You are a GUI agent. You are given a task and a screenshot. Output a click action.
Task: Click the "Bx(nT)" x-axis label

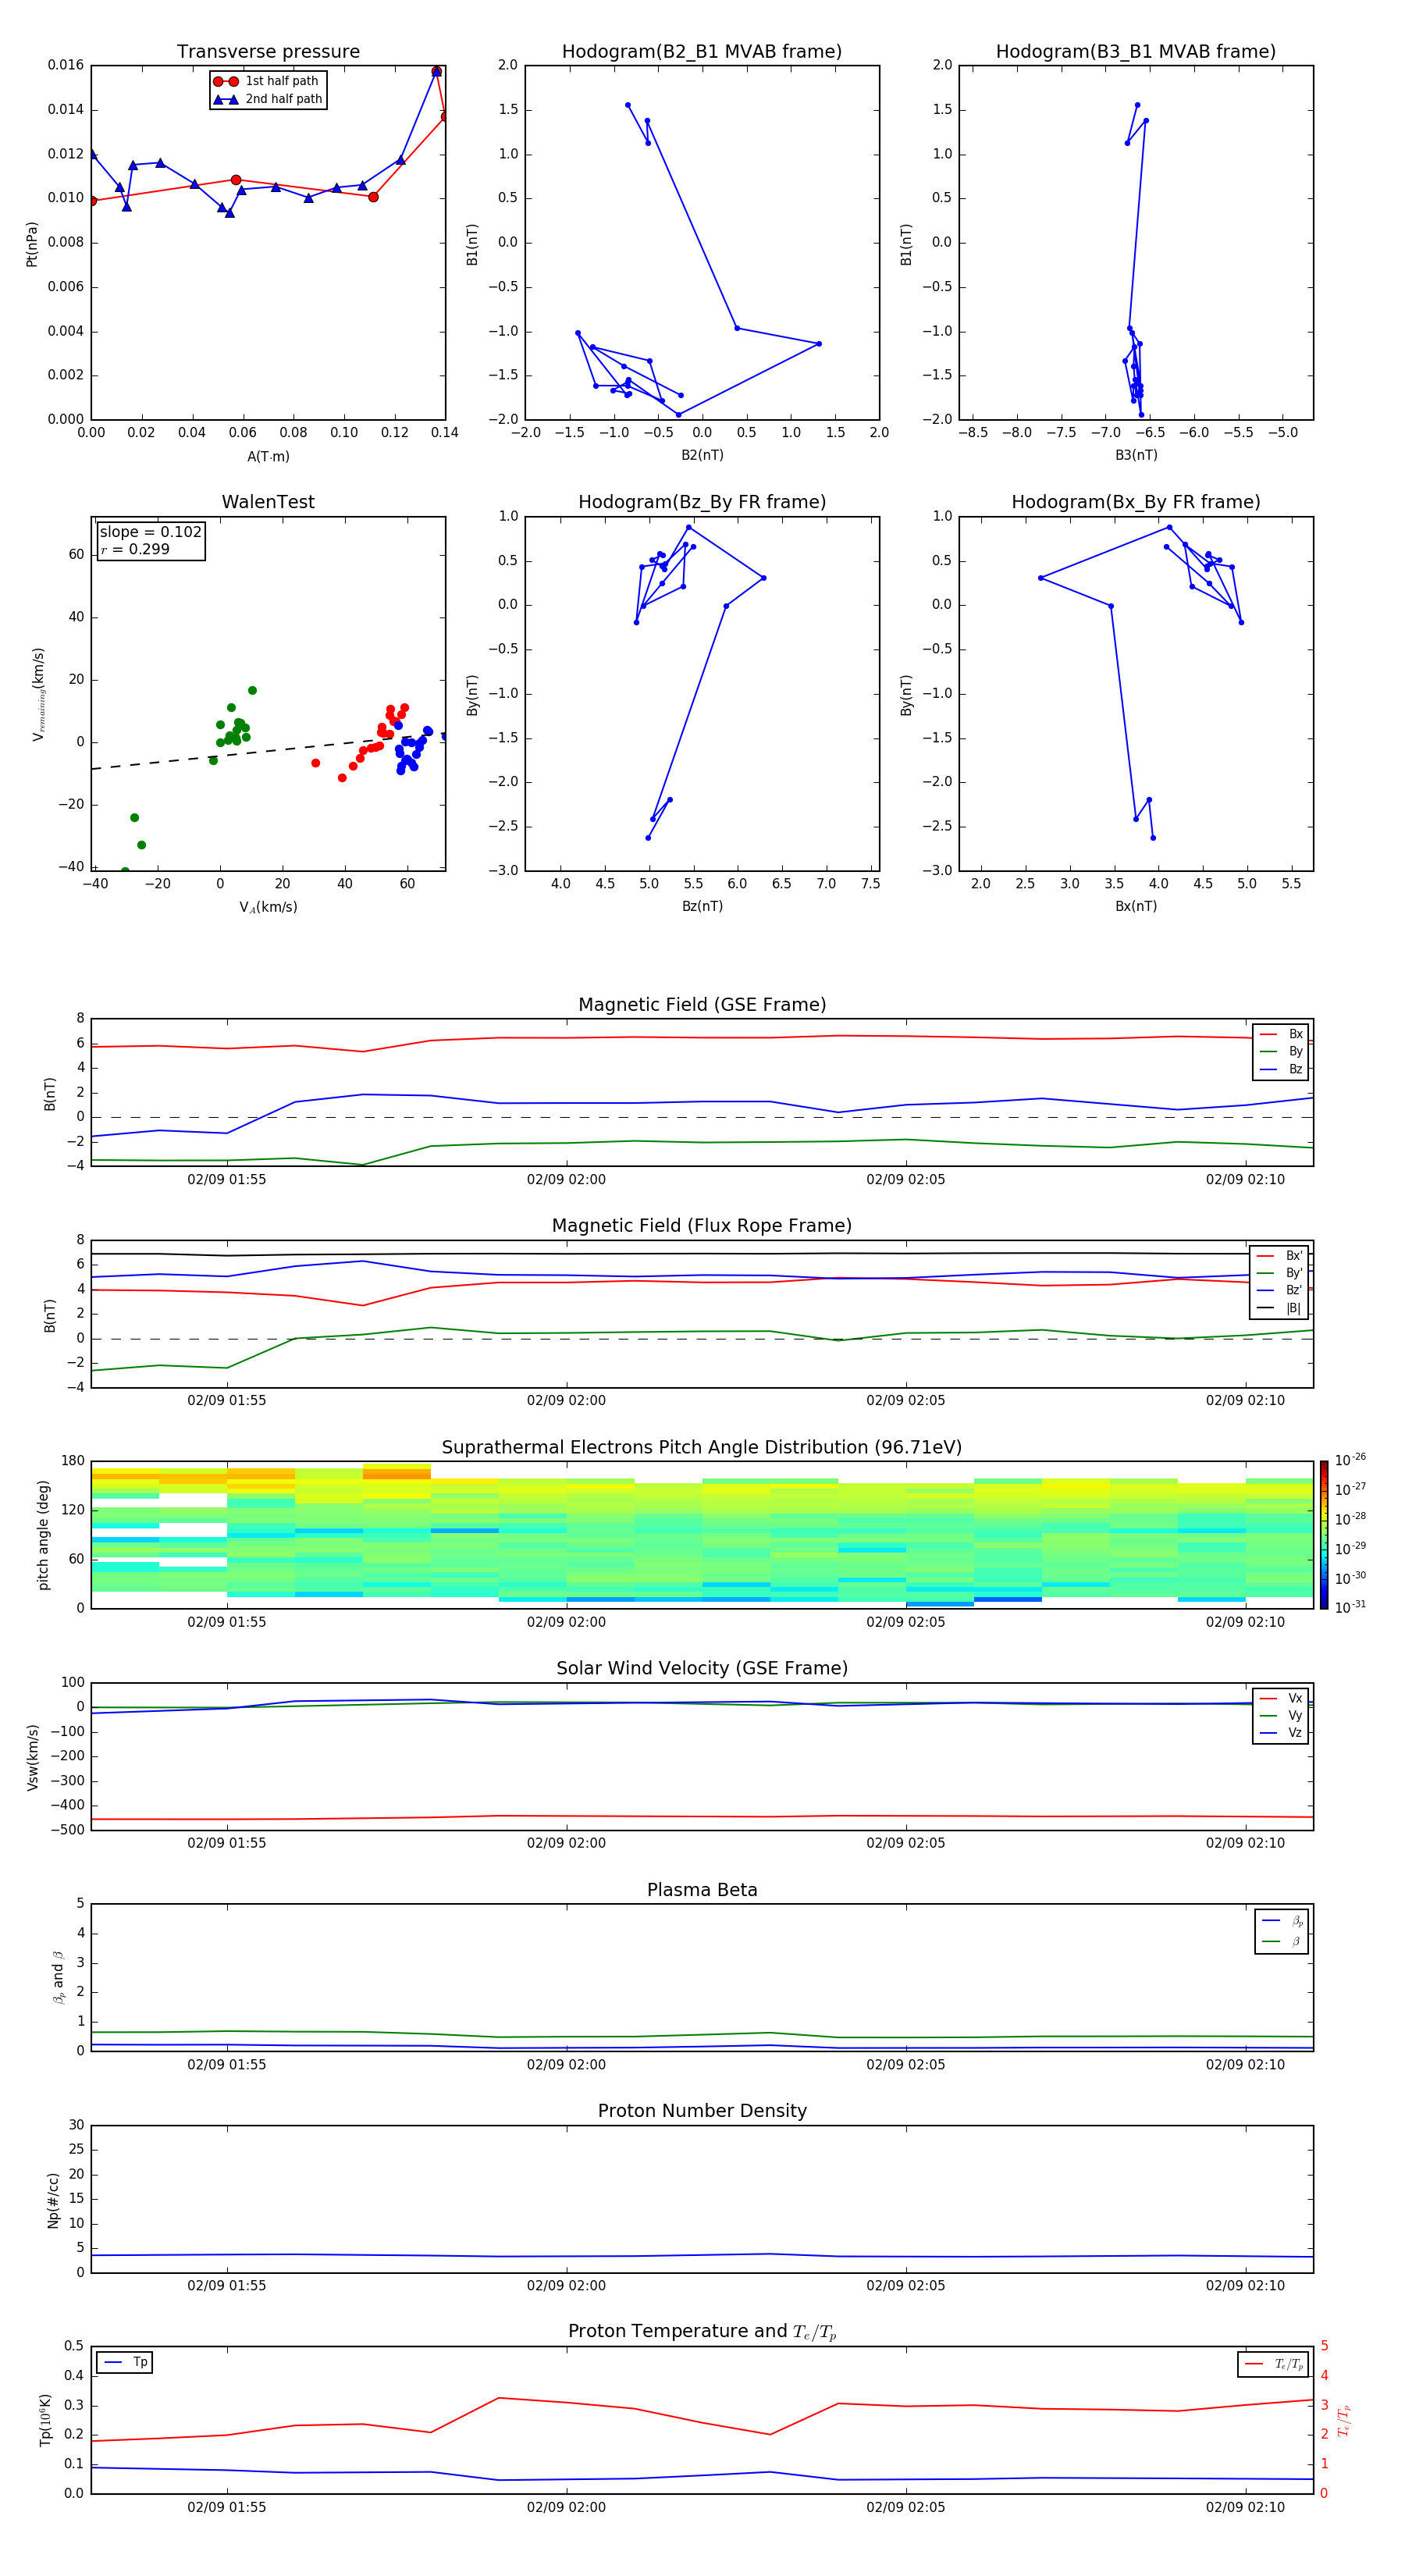click(x=1136, y=906)
